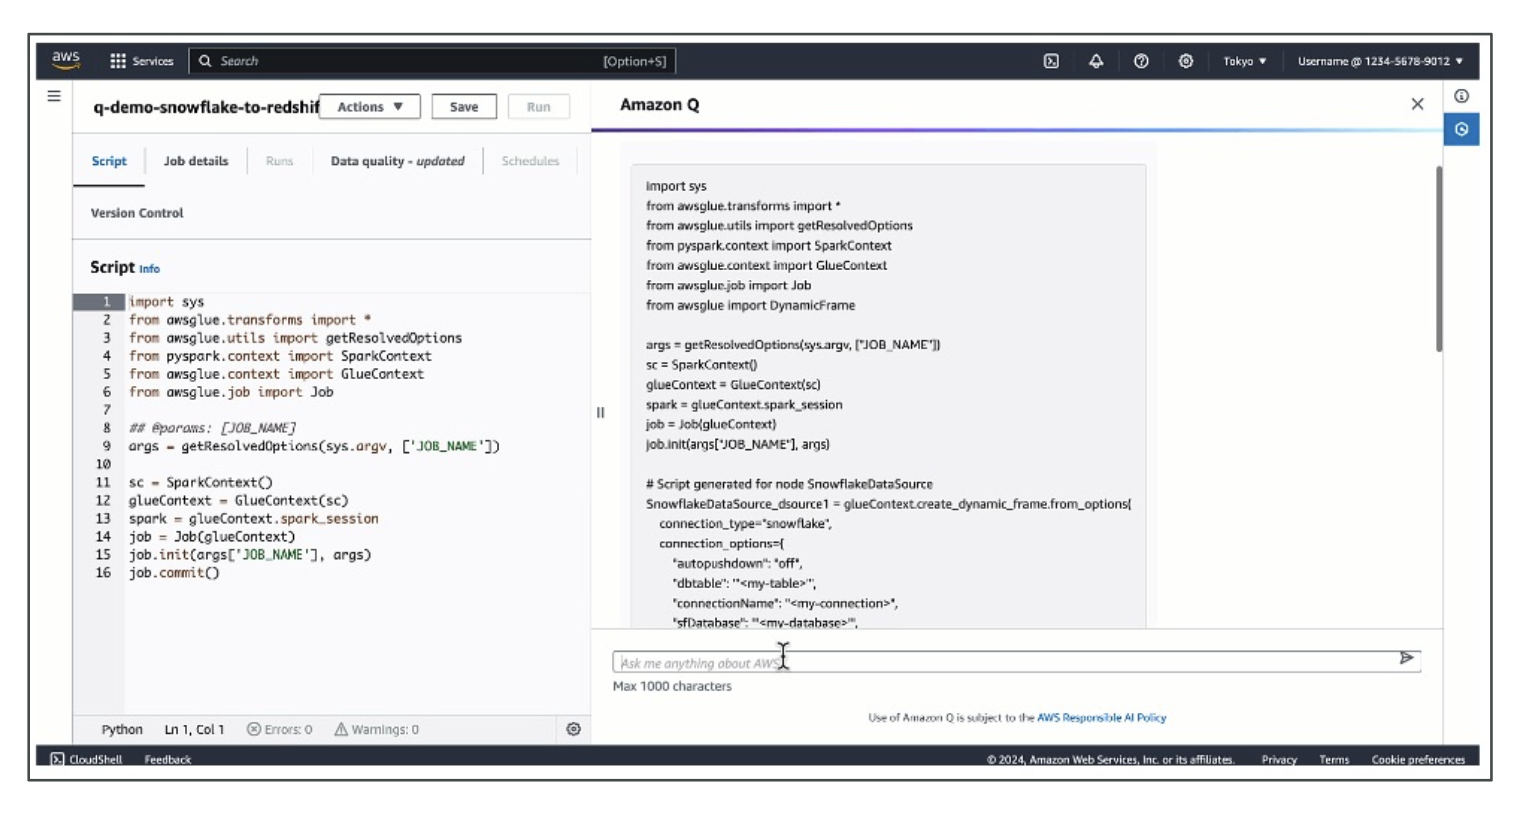The height and width of the screenshot is (840, 1534).
Task: Open top bar settings gear
Action: (x=1186, y=61)
